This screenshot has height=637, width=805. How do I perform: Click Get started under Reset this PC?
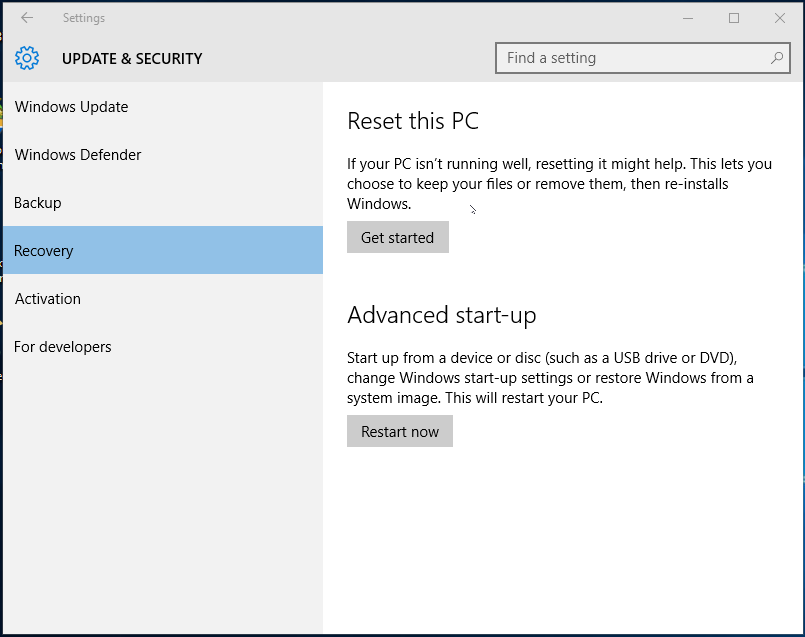(x=398, y=237)
